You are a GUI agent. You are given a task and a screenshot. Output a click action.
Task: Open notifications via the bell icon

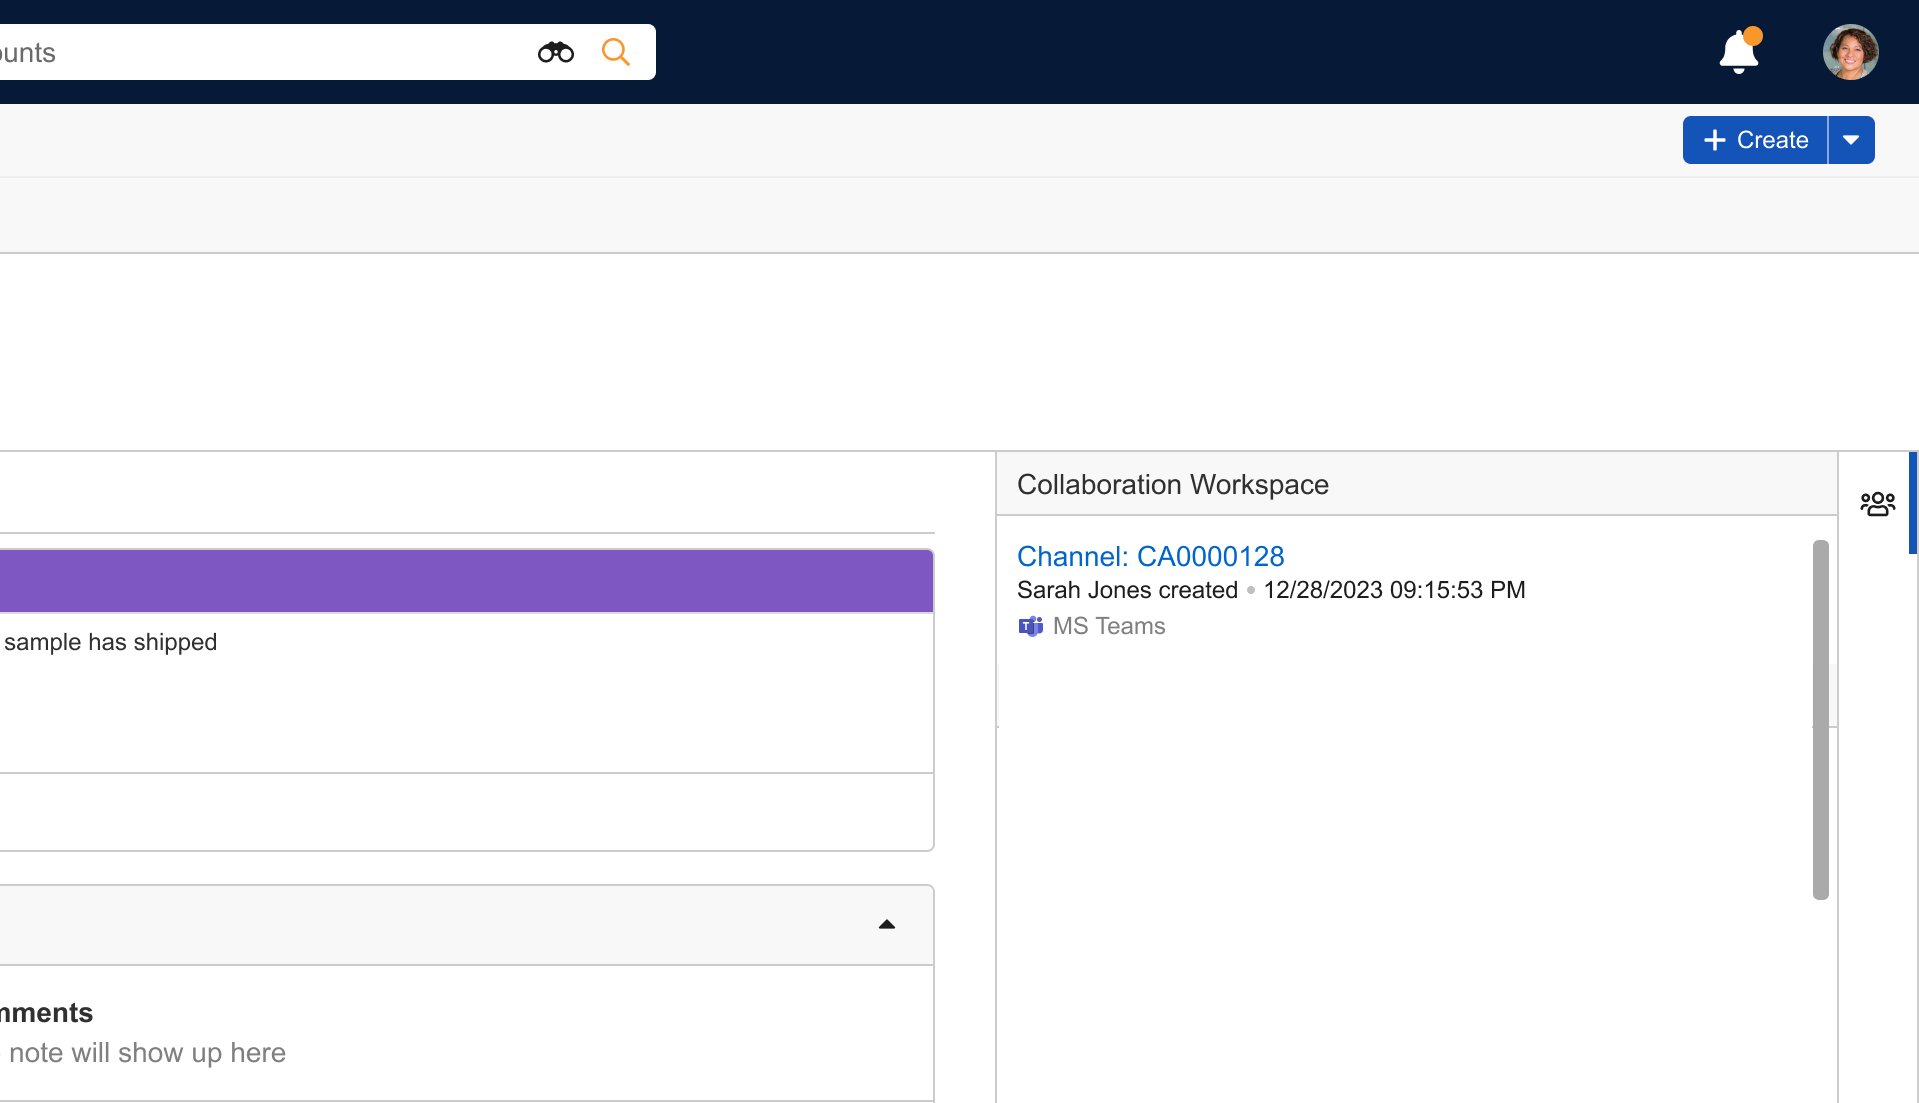pos(1739,52)
